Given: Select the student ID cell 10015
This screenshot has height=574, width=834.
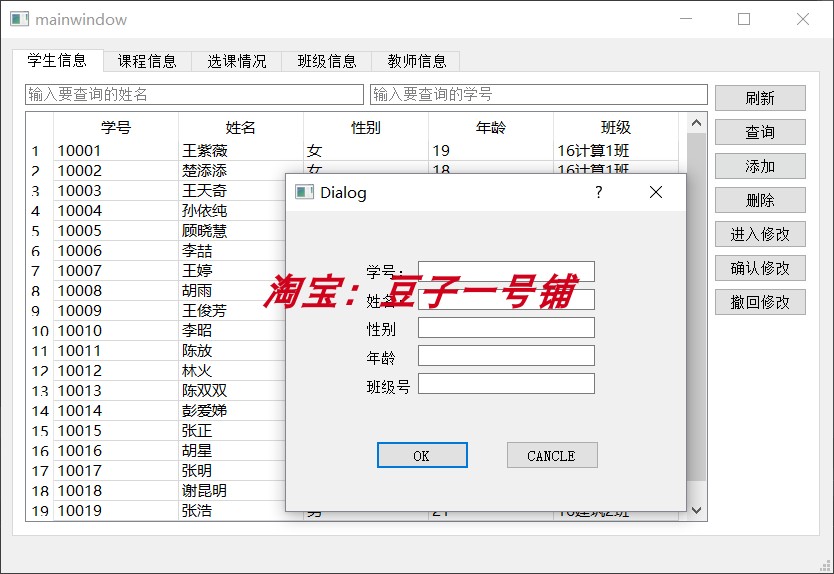Looking at the screenshot, I should point(116,431).
